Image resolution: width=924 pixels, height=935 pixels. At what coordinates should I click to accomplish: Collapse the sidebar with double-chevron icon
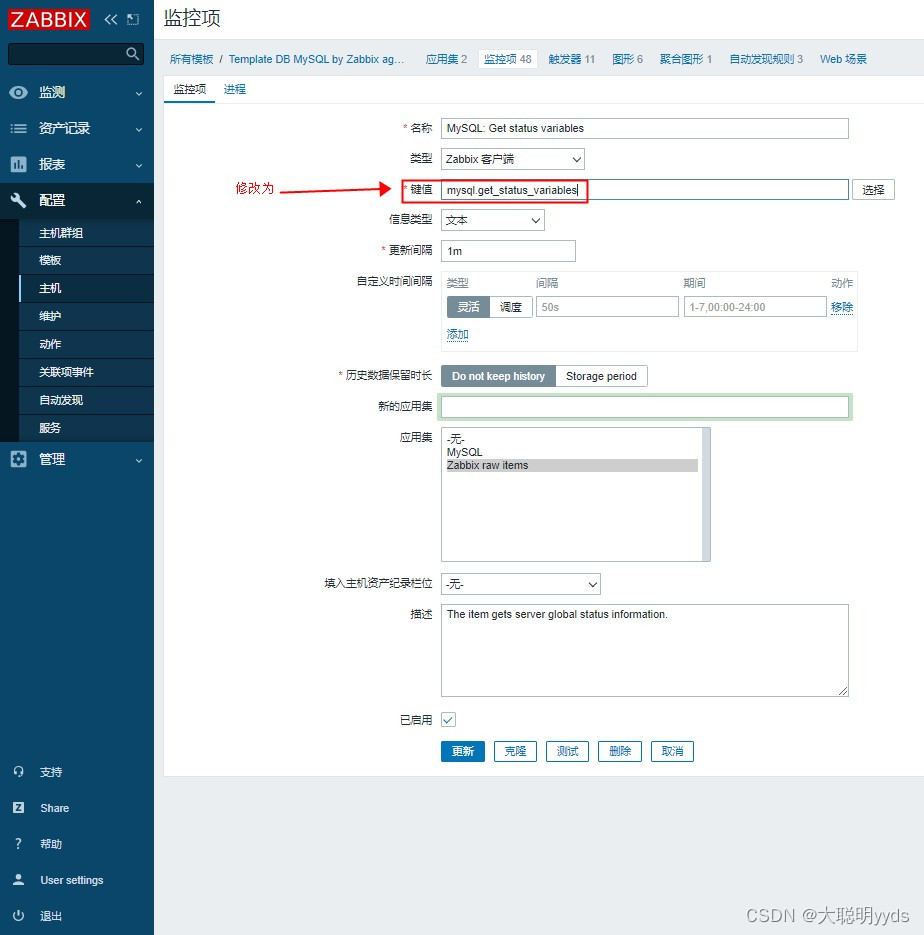[x=111, y=20]
